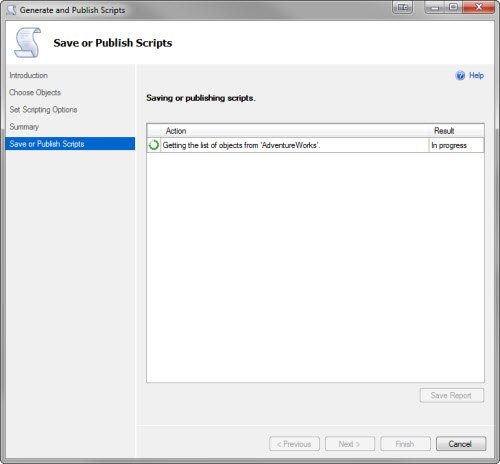Click the title bar wizard icon
The height and width of the screenshot is (464, 500).
coord(11,10)
